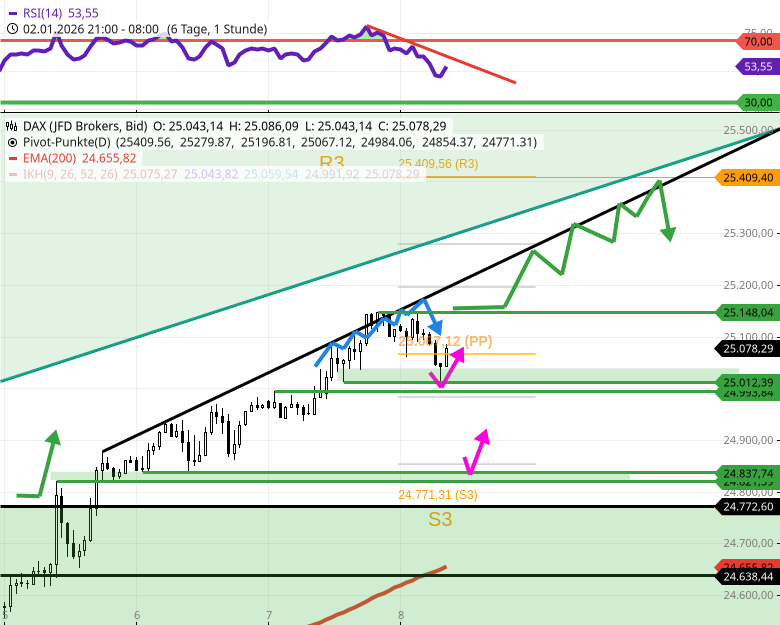Click the orange 25.409,40 price label

747,177
